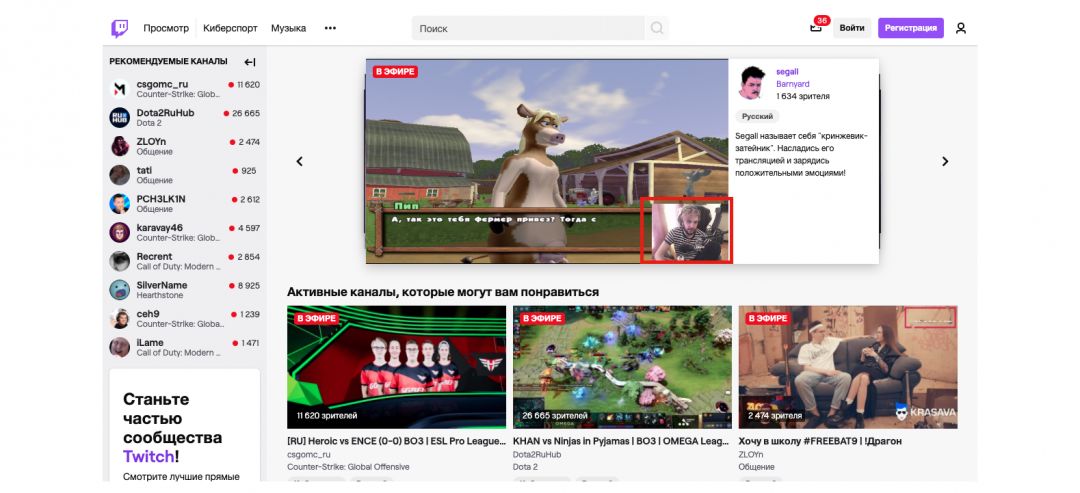Show previous featured stream in carousel
Viewport: 1080px width, 493px height.
click(x=299, y=161)
